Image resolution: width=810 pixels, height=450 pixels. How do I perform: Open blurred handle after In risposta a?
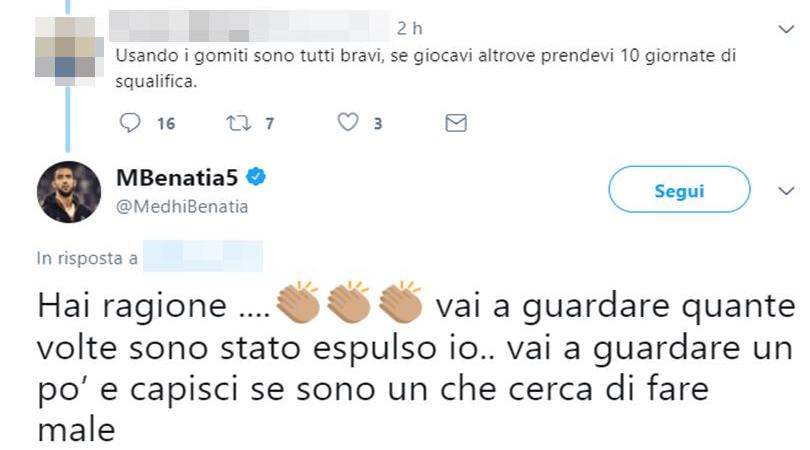202,256
